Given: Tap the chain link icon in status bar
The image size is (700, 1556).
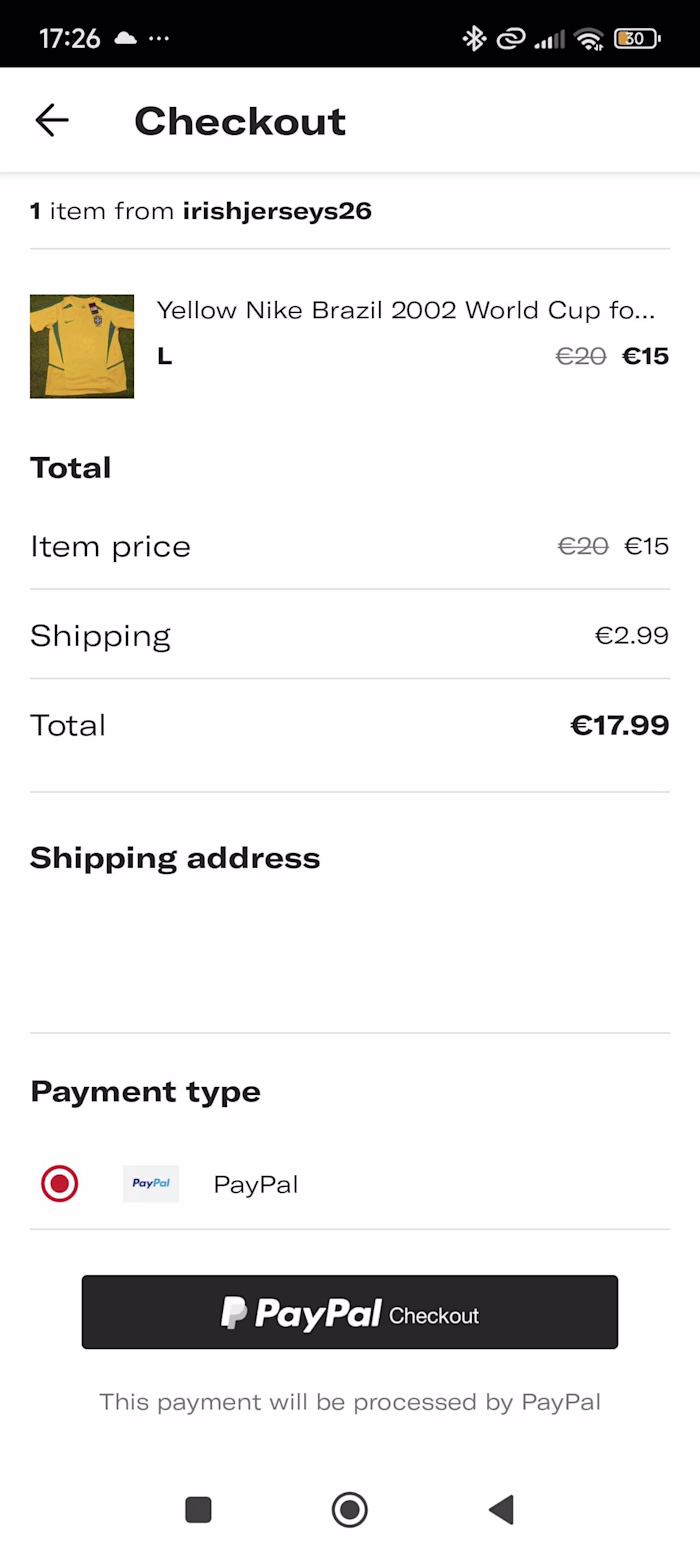Looking at the screenshot, I should click(510, 37).
